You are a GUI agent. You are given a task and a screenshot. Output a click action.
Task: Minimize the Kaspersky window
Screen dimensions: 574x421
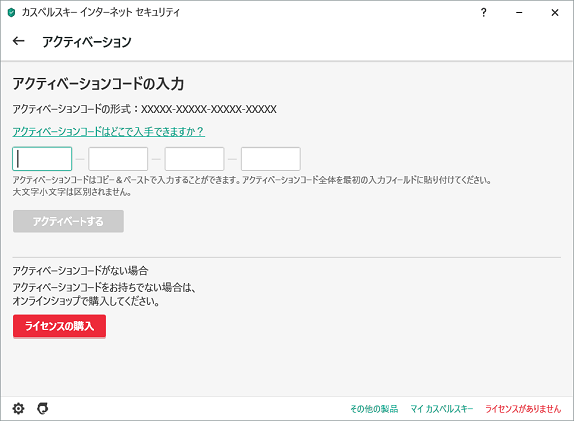[519, 13]
